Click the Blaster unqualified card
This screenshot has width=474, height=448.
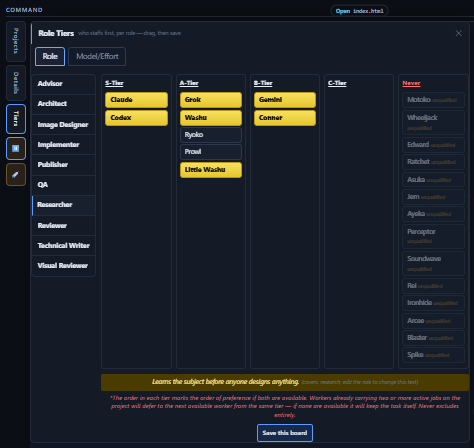pyautogui.click(x=433, y=338)
